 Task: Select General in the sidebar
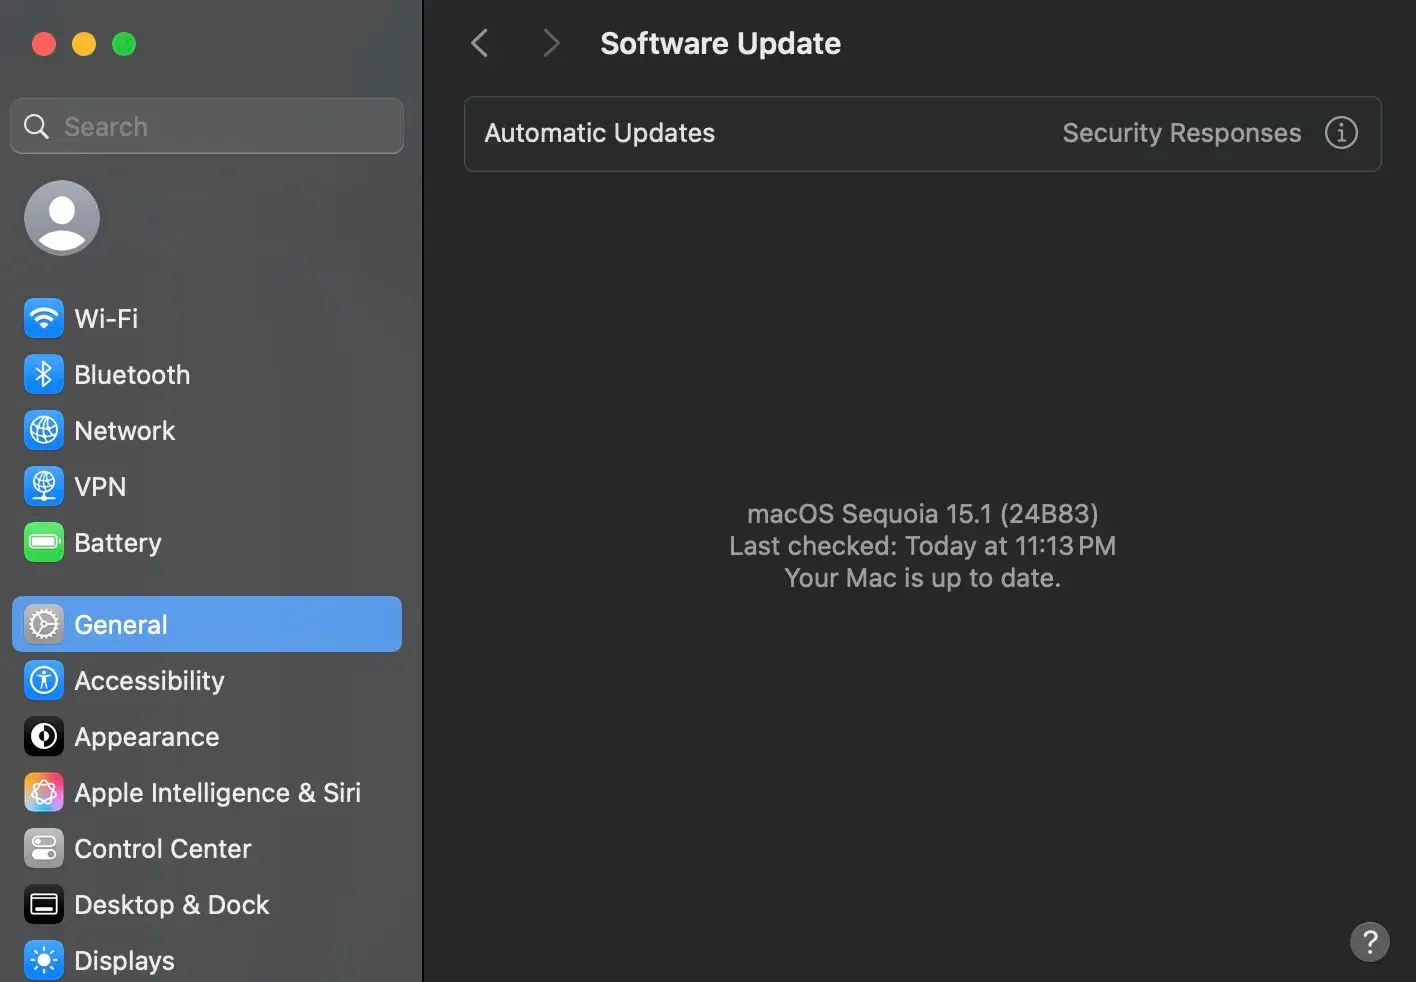[x=207, y=625]
